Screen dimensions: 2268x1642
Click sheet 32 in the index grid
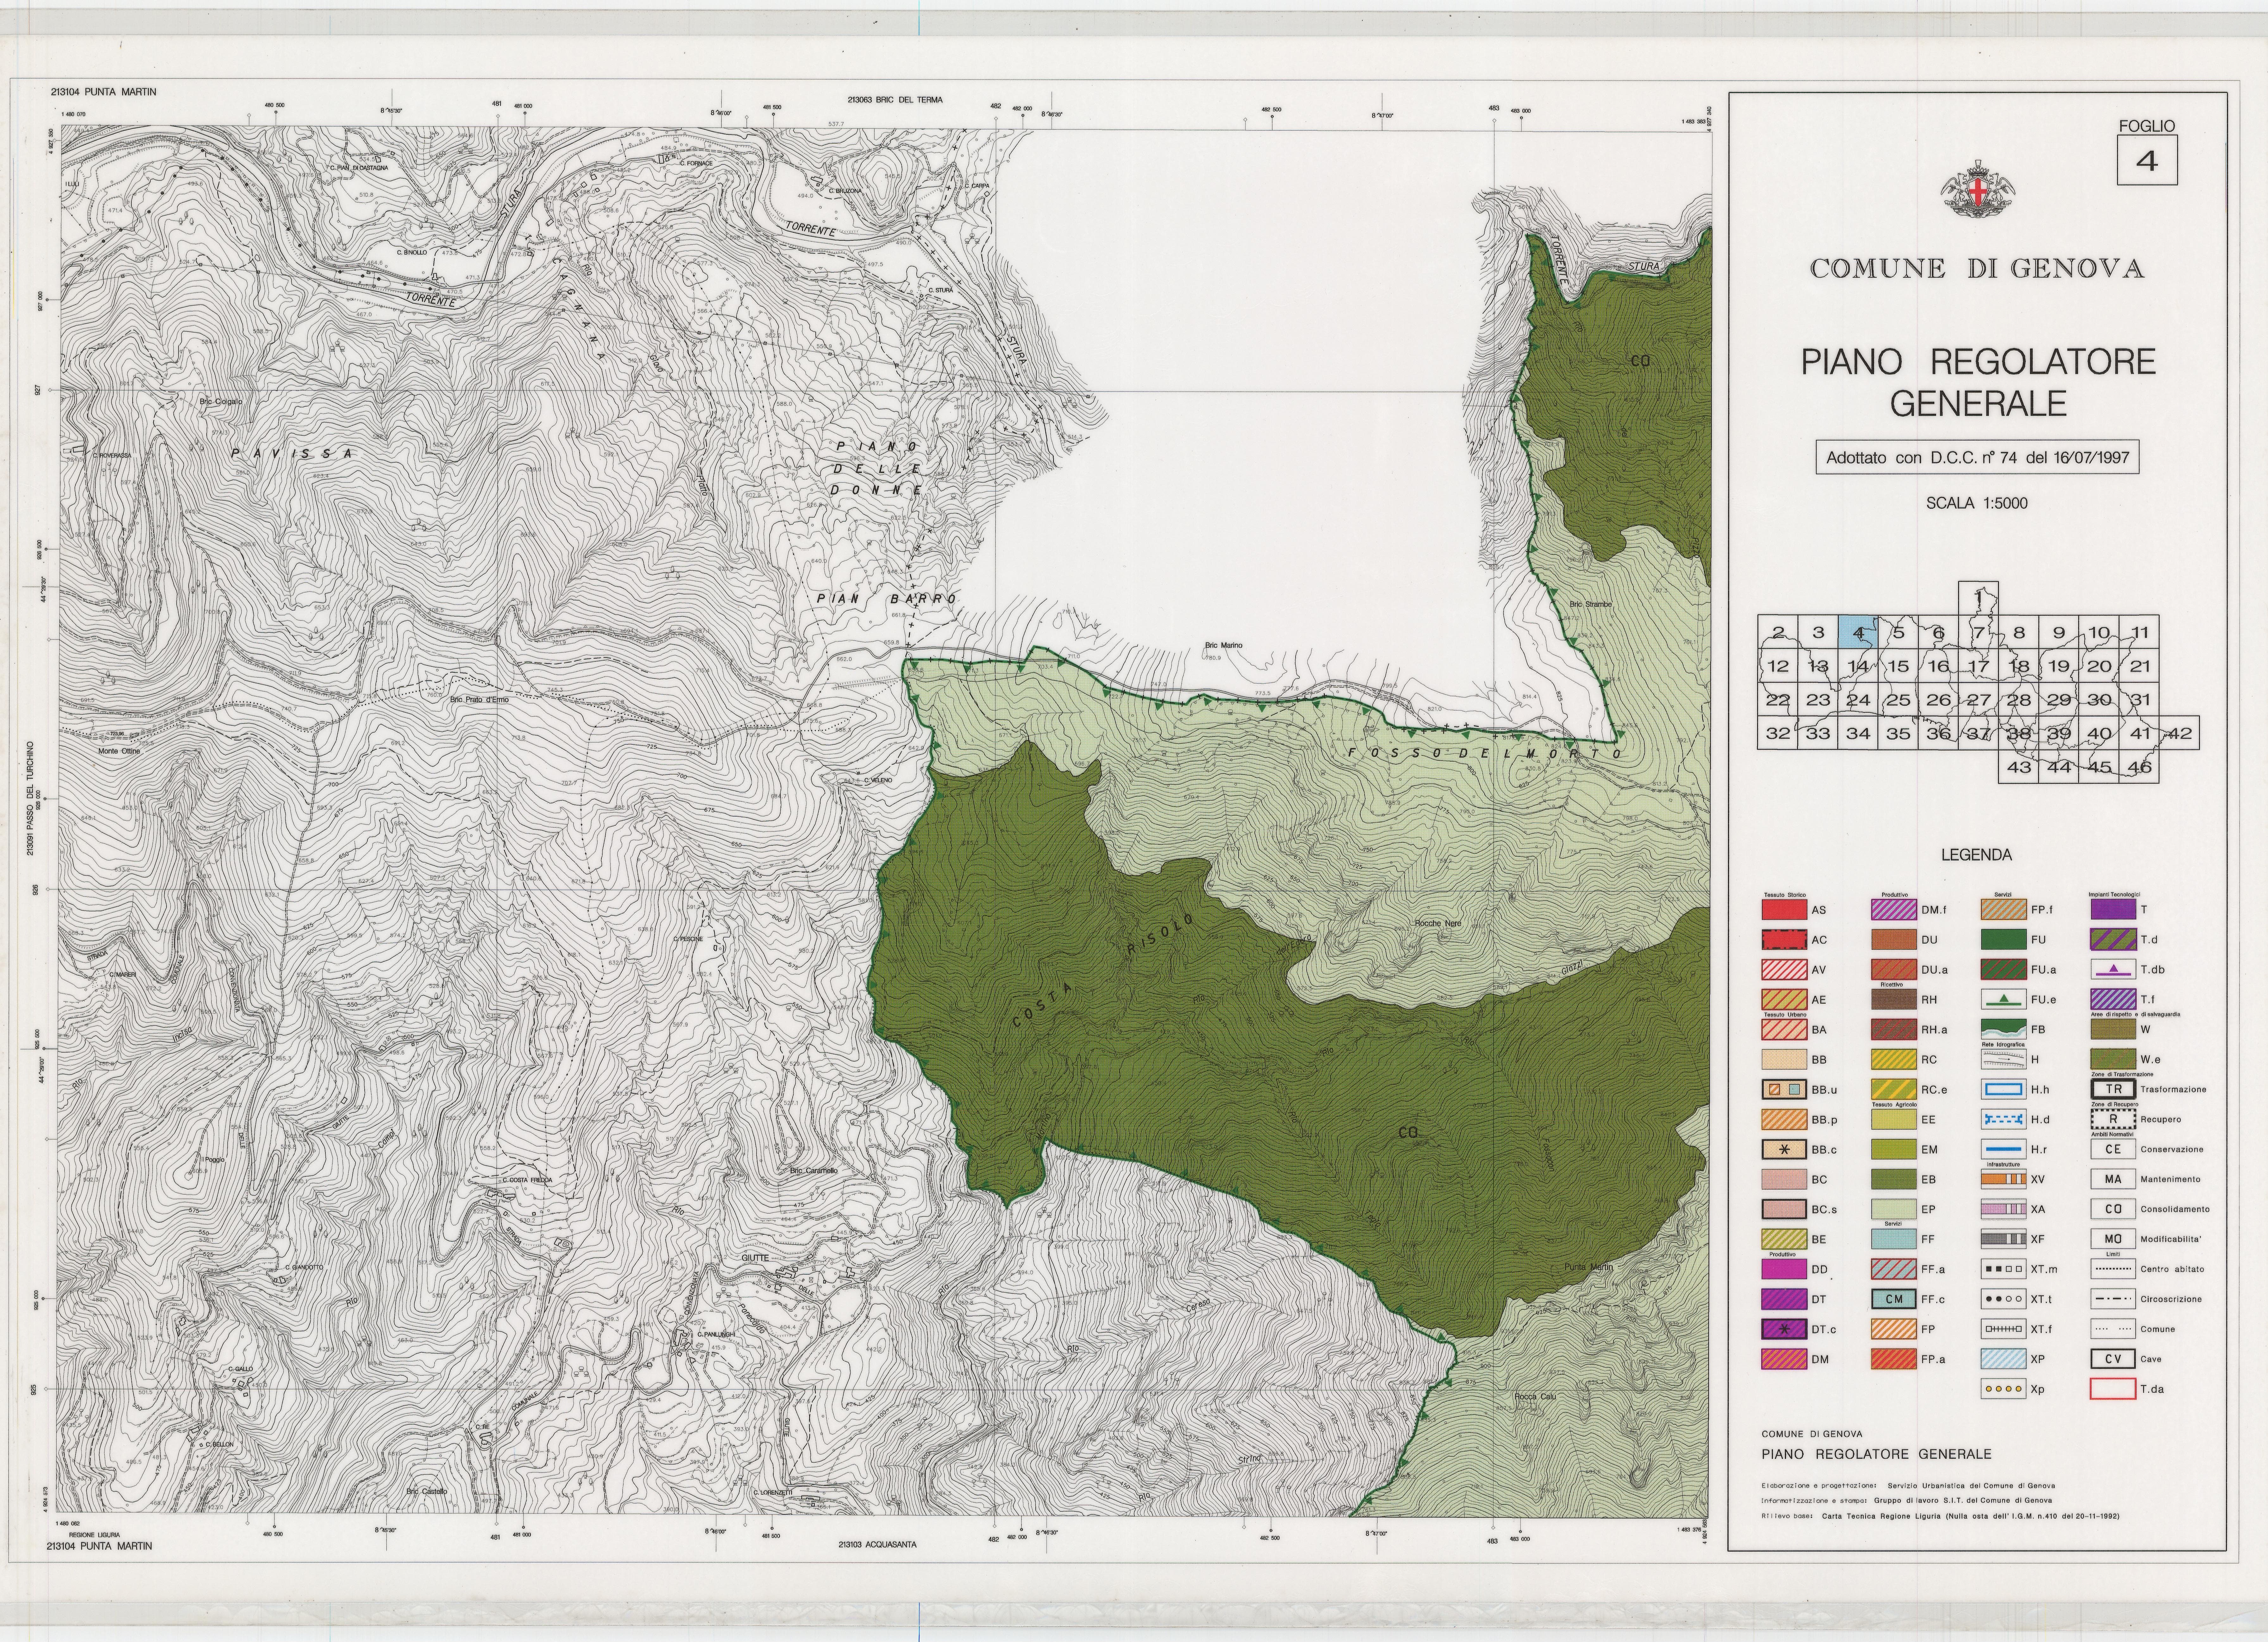point(1778,733)
